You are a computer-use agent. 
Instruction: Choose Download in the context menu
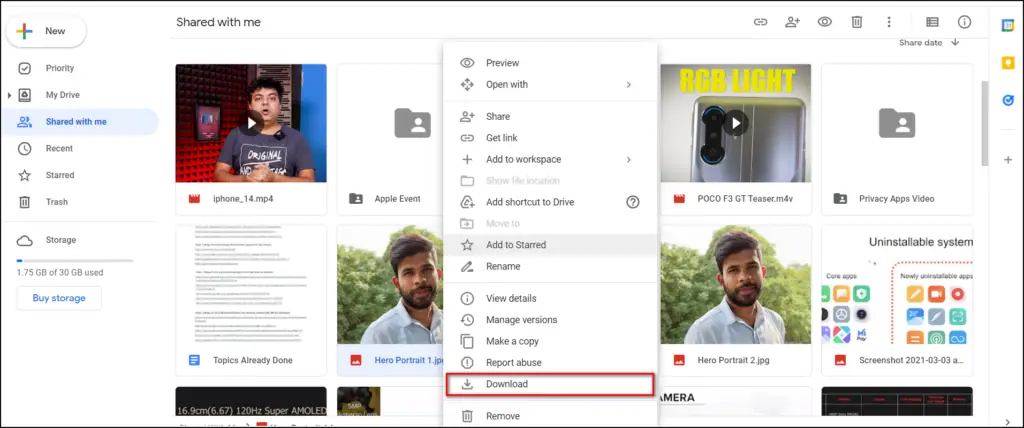(x=550, y=384)
